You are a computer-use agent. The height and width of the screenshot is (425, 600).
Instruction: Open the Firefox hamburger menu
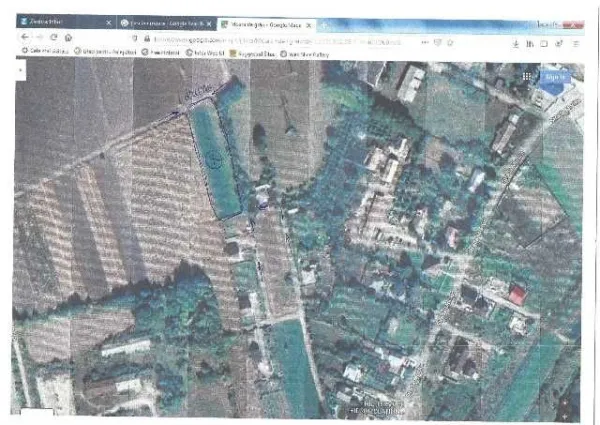(576, 44)
